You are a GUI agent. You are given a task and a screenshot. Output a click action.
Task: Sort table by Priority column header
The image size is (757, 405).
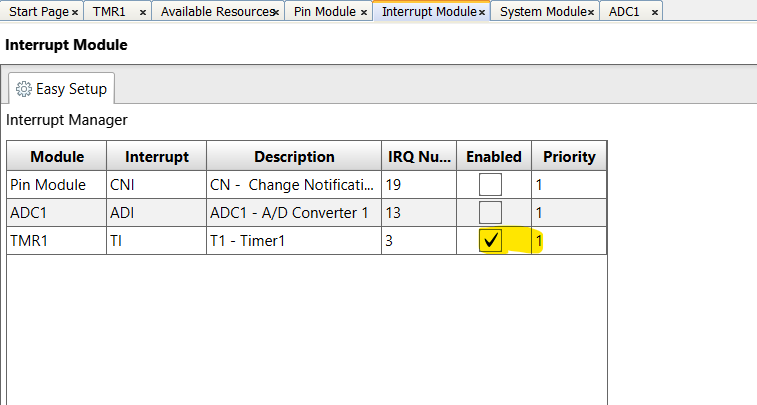(568, 156)
